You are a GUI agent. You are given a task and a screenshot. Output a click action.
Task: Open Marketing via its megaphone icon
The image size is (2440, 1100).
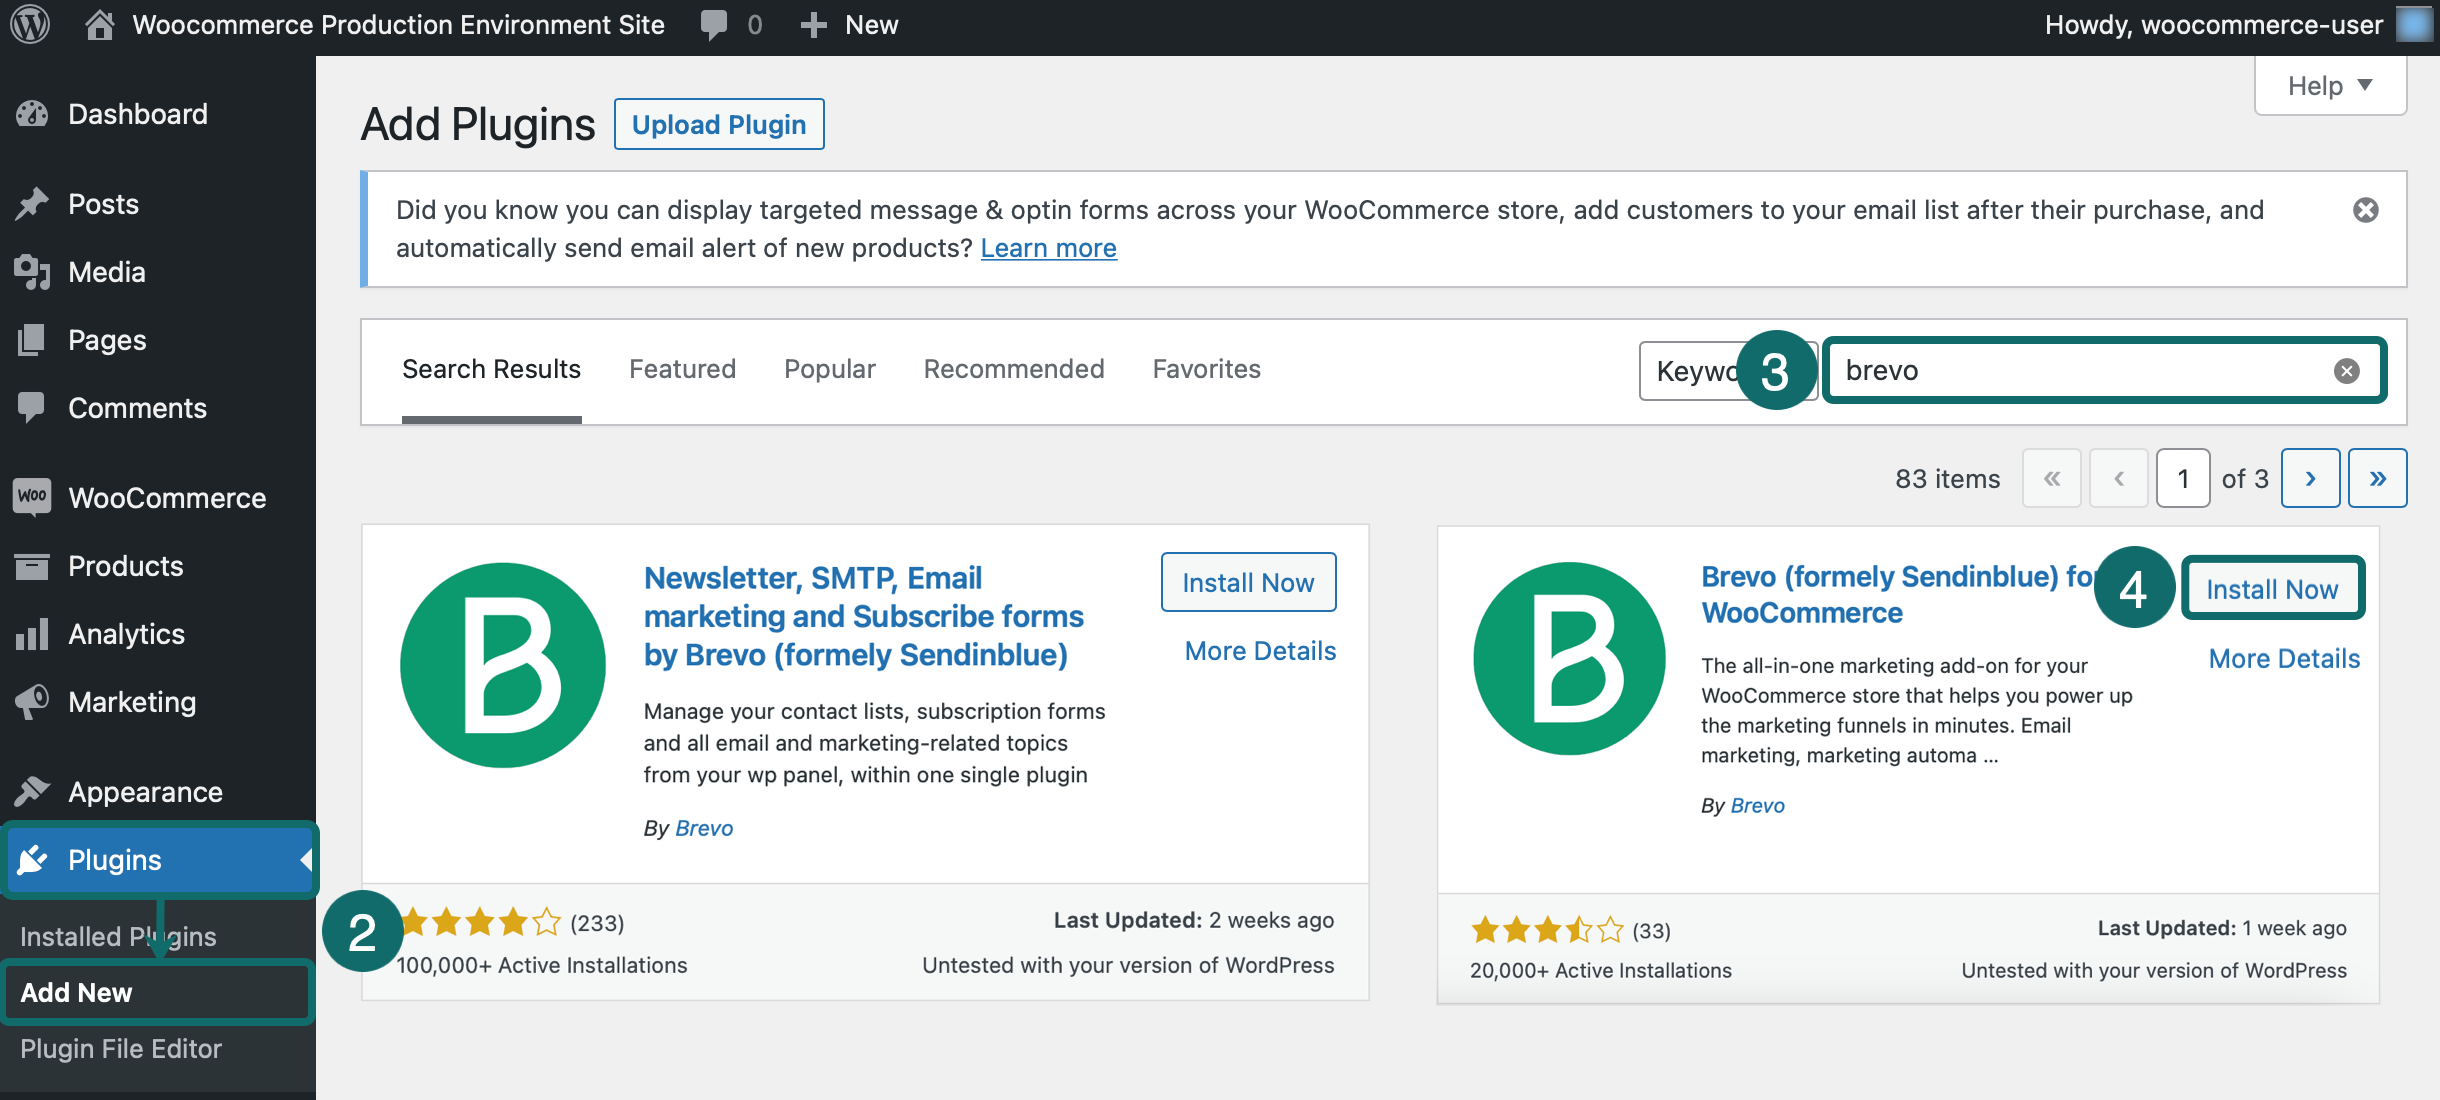pos(31,701)
